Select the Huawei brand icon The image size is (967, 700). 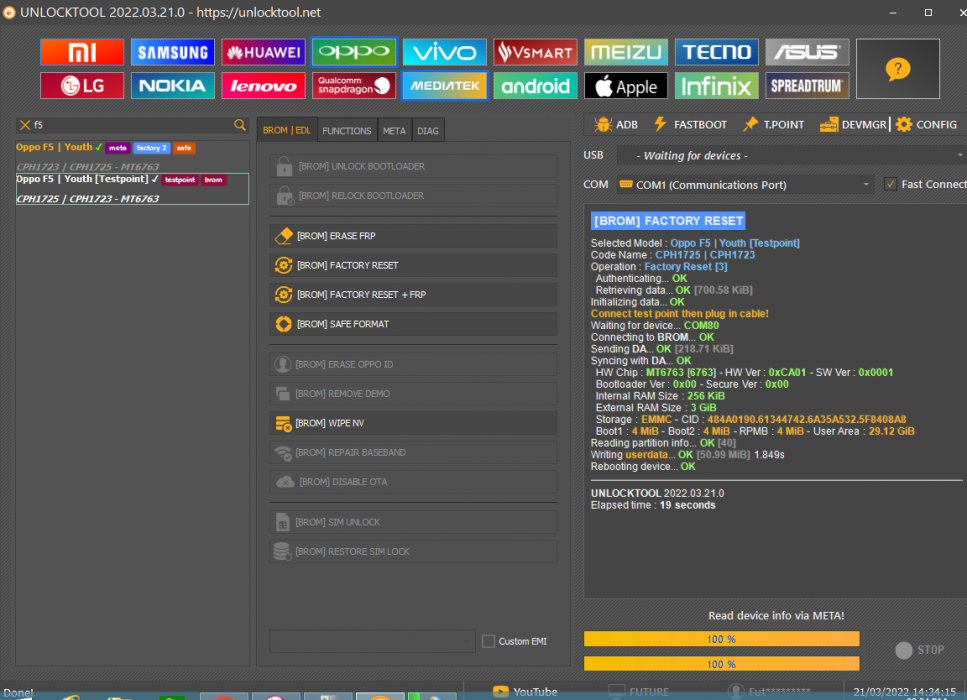[x=263, y=52]
